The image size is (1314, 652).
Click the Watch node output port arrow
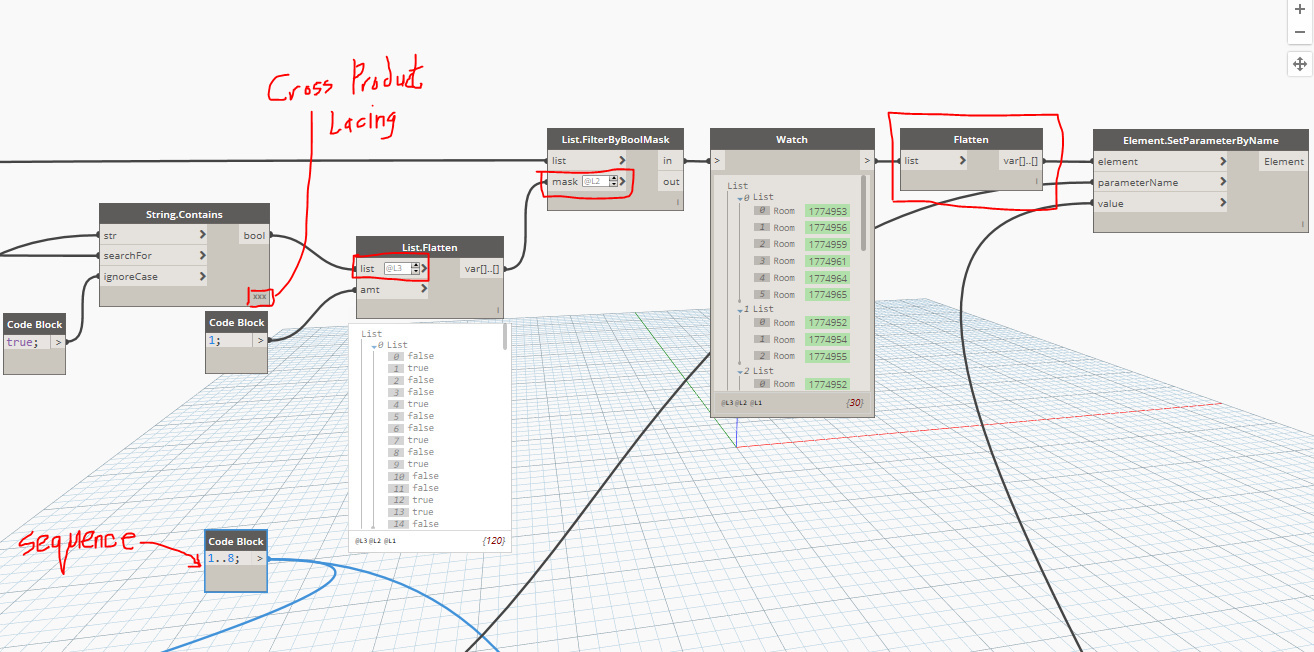(867, 160)
